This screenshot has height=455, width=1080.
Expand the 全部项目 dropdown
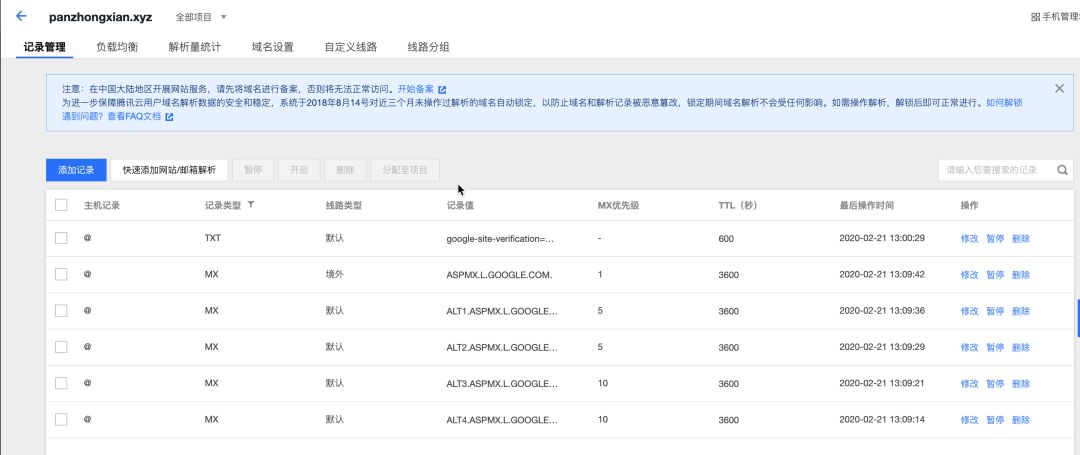tap(201, 17)
